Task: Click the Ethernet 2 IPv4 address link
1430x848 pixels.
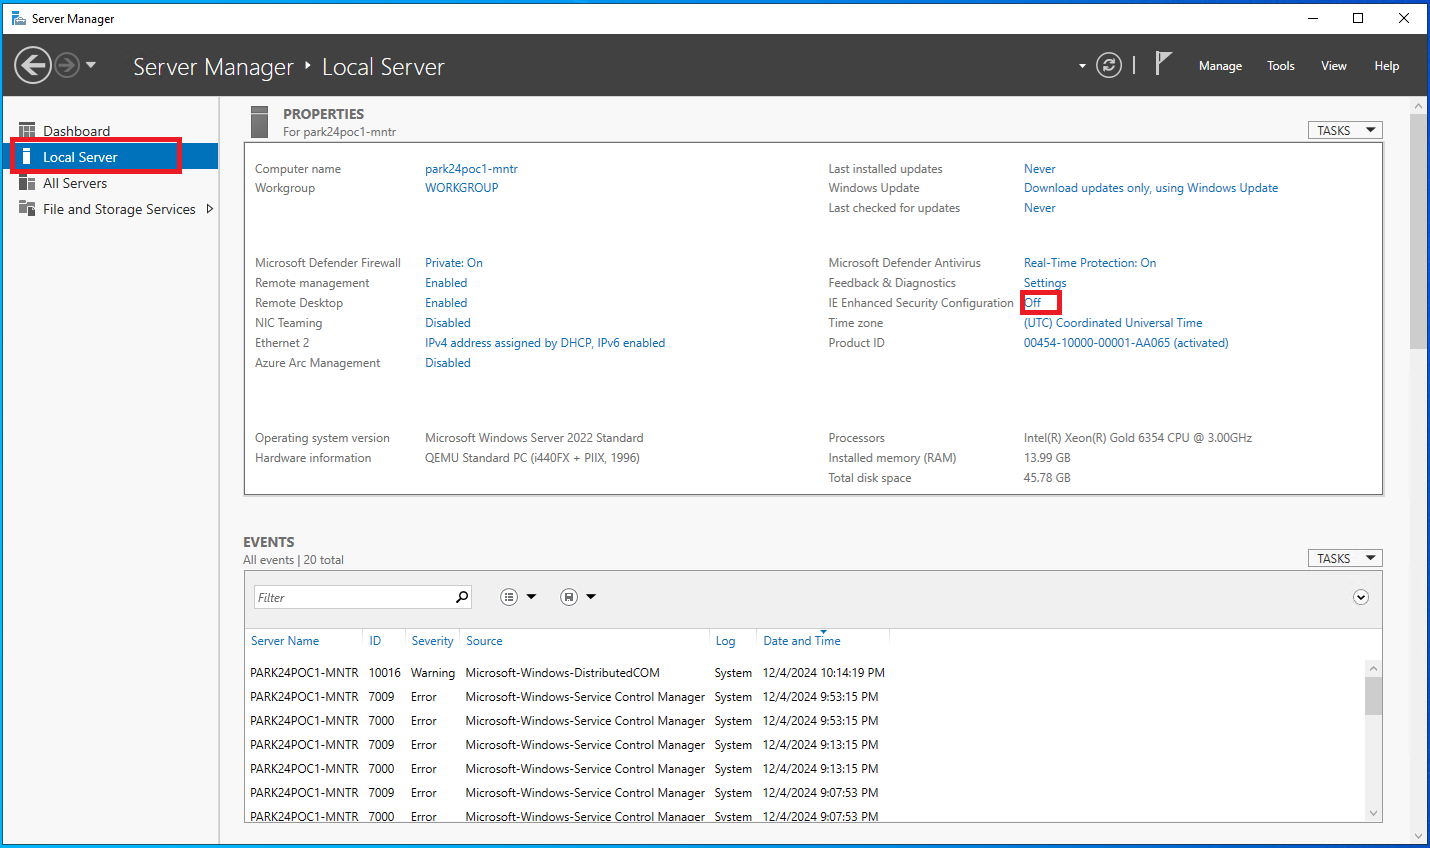Action: pyautogui.click(x=545, y=343)
